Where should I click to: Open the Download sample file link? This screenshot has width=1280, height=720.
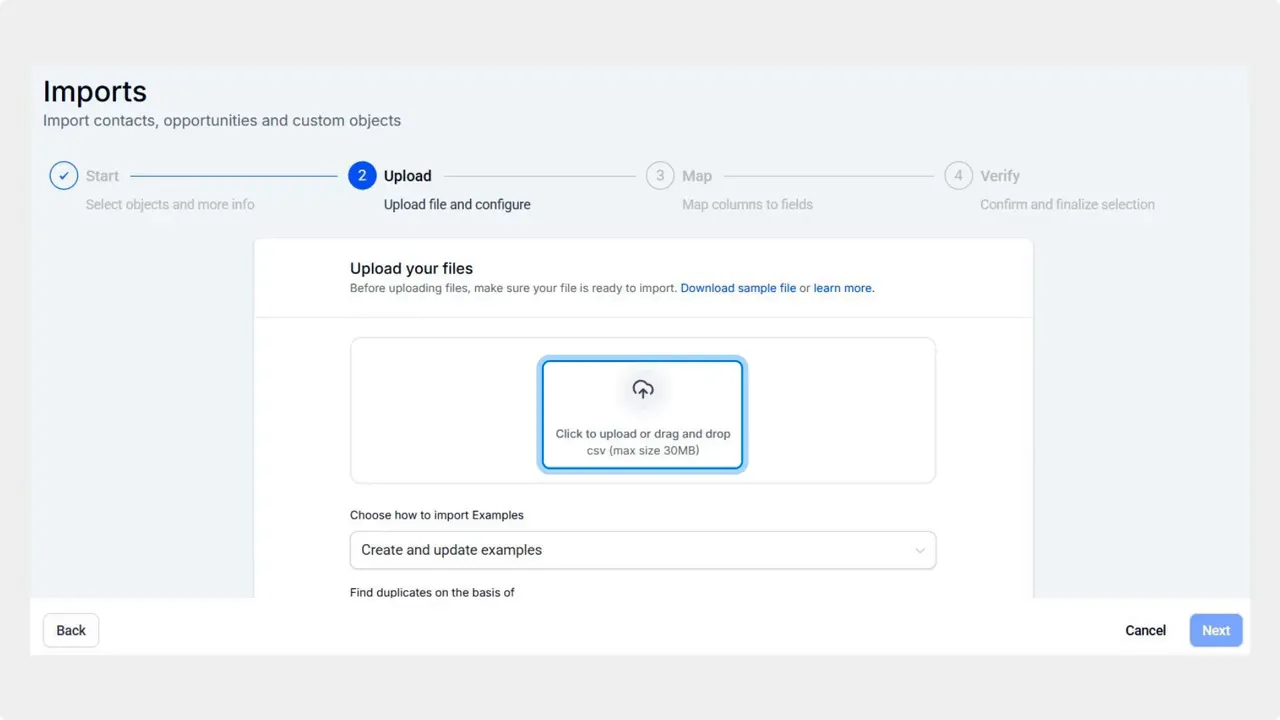point(738,288)
